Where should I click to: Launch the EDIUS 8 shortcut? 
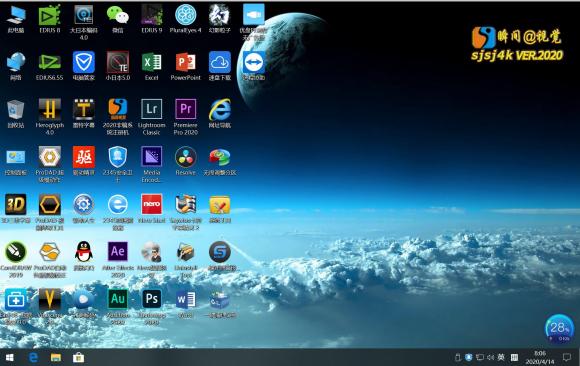[50, 16]
